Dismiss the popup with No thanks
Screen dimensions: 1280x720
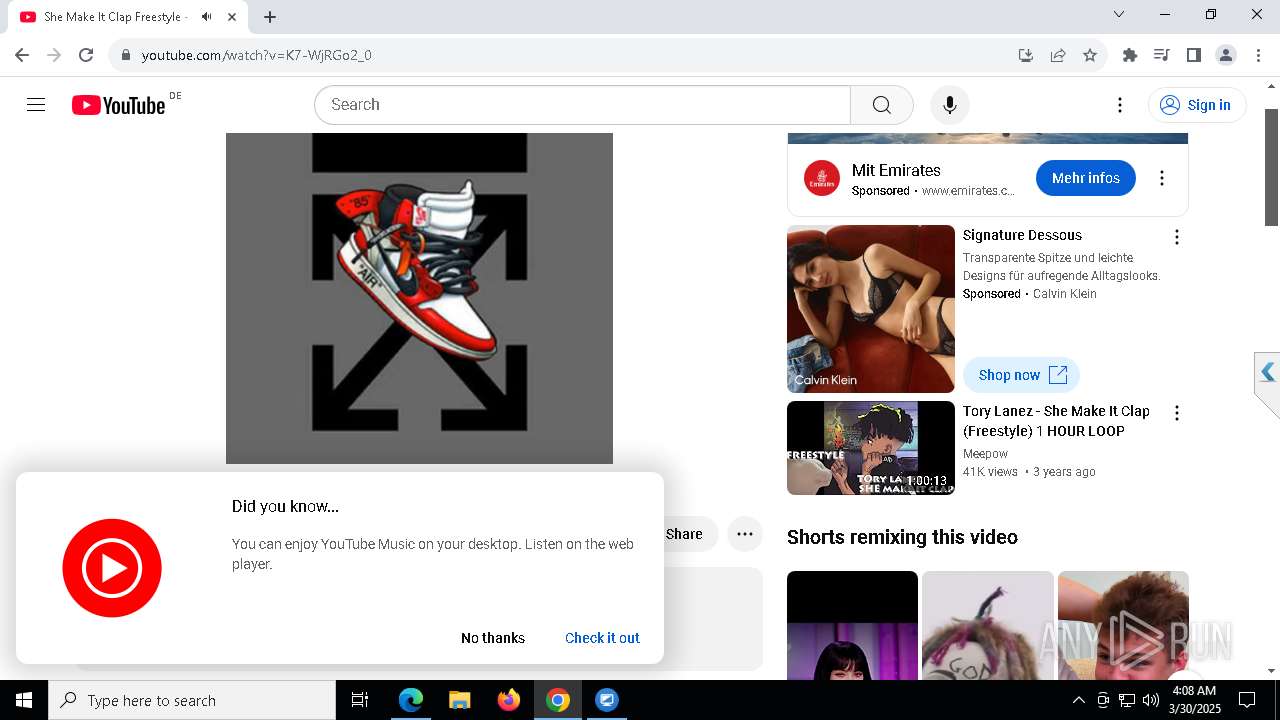493,638
